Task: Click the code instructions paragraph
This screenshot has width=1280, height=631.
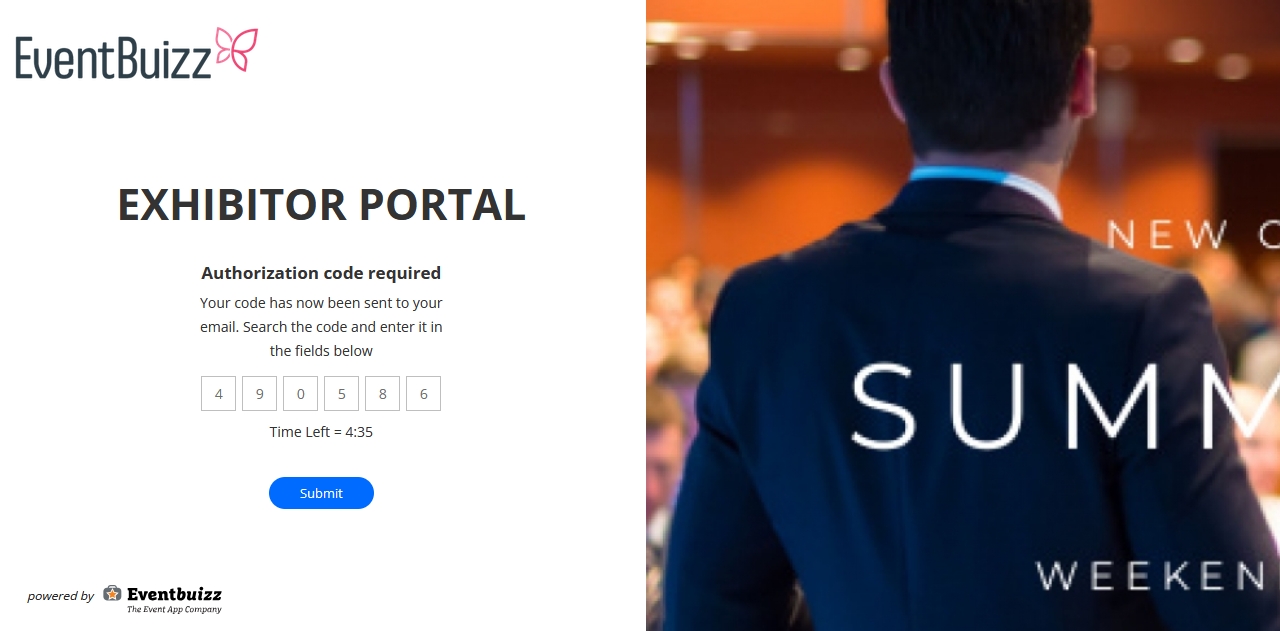Action: click(321, 327)
